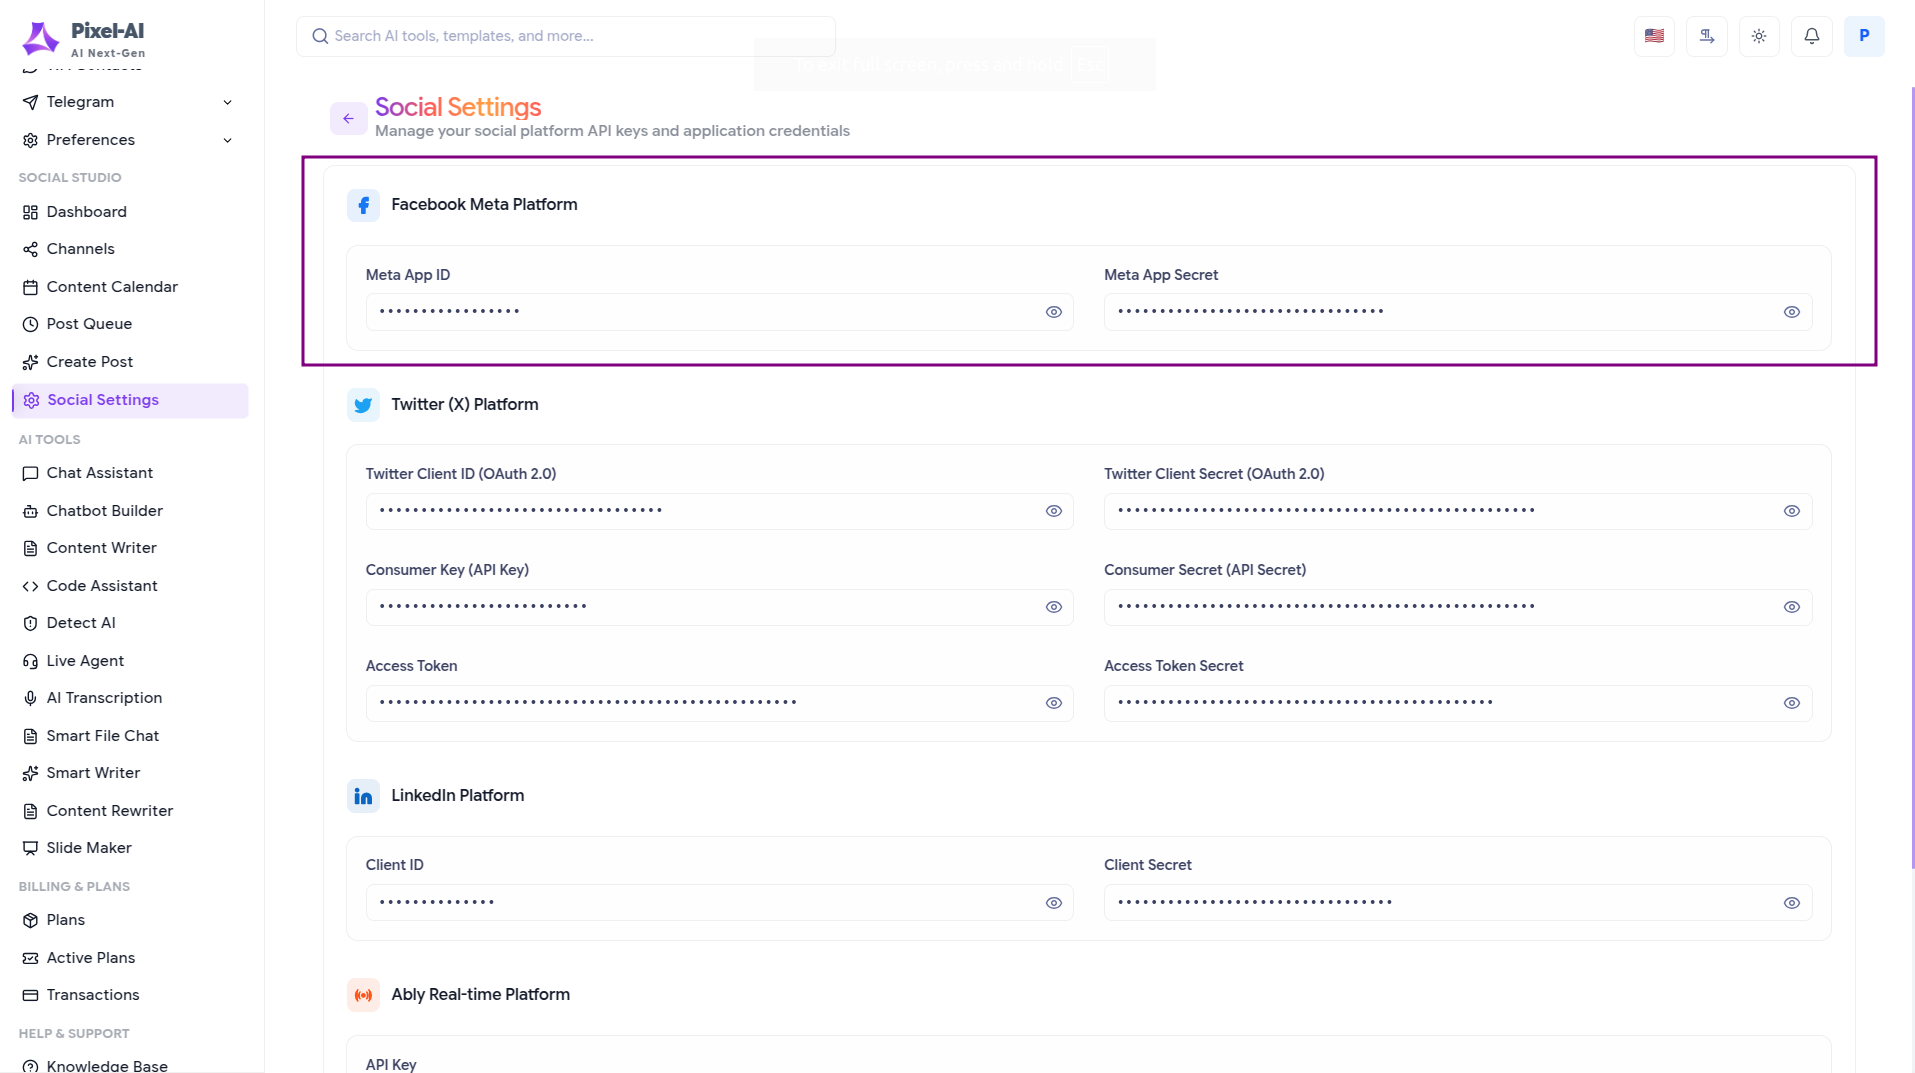Open the Content Writer tool
This screenshot has height=1073, width=1915.
pos(130,548)
